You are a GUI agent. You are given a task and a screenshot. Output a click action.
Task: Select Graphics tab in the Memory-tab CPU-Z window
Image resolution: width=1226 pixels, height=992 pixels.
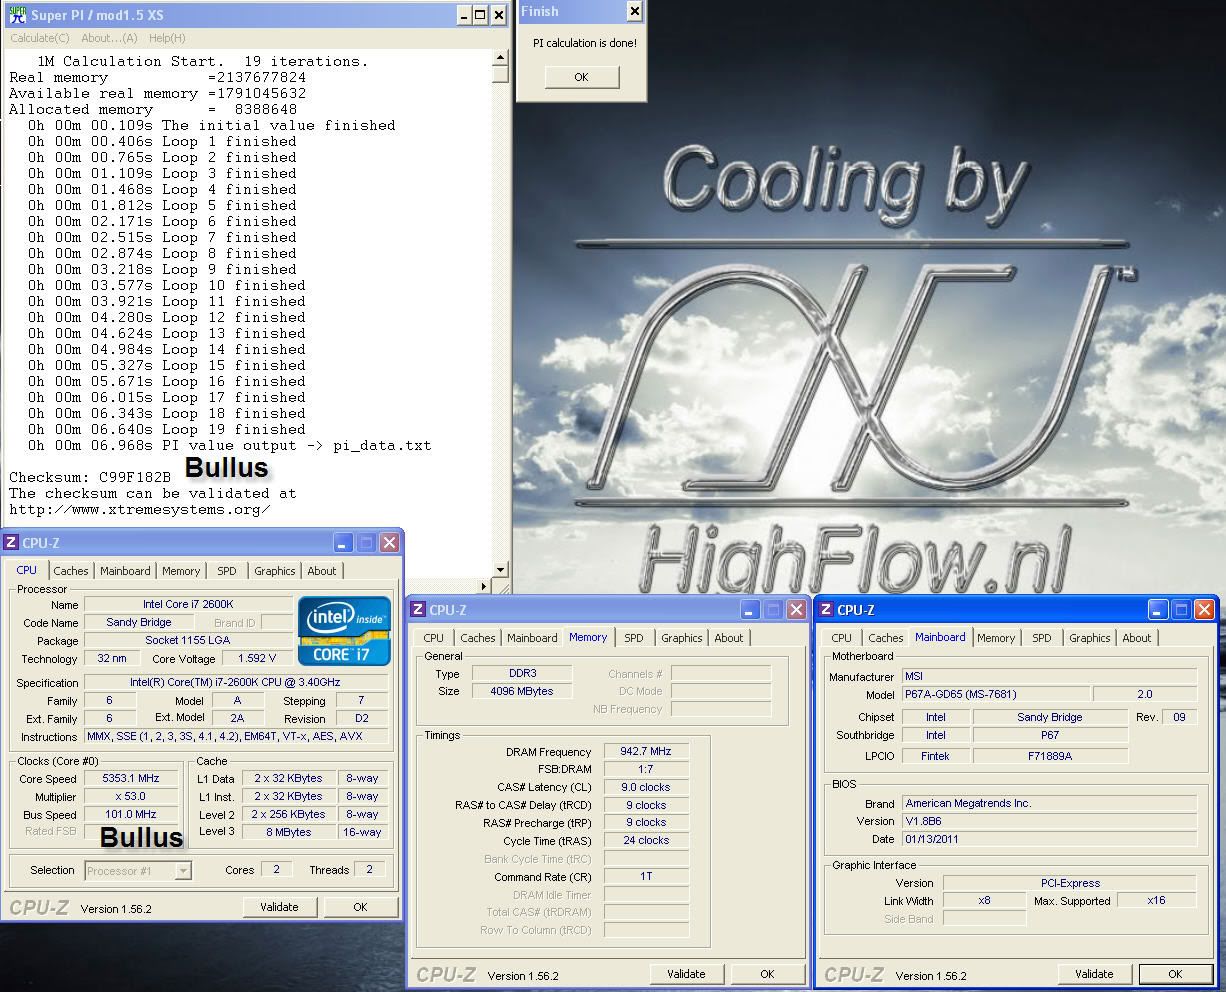point(682,638)
